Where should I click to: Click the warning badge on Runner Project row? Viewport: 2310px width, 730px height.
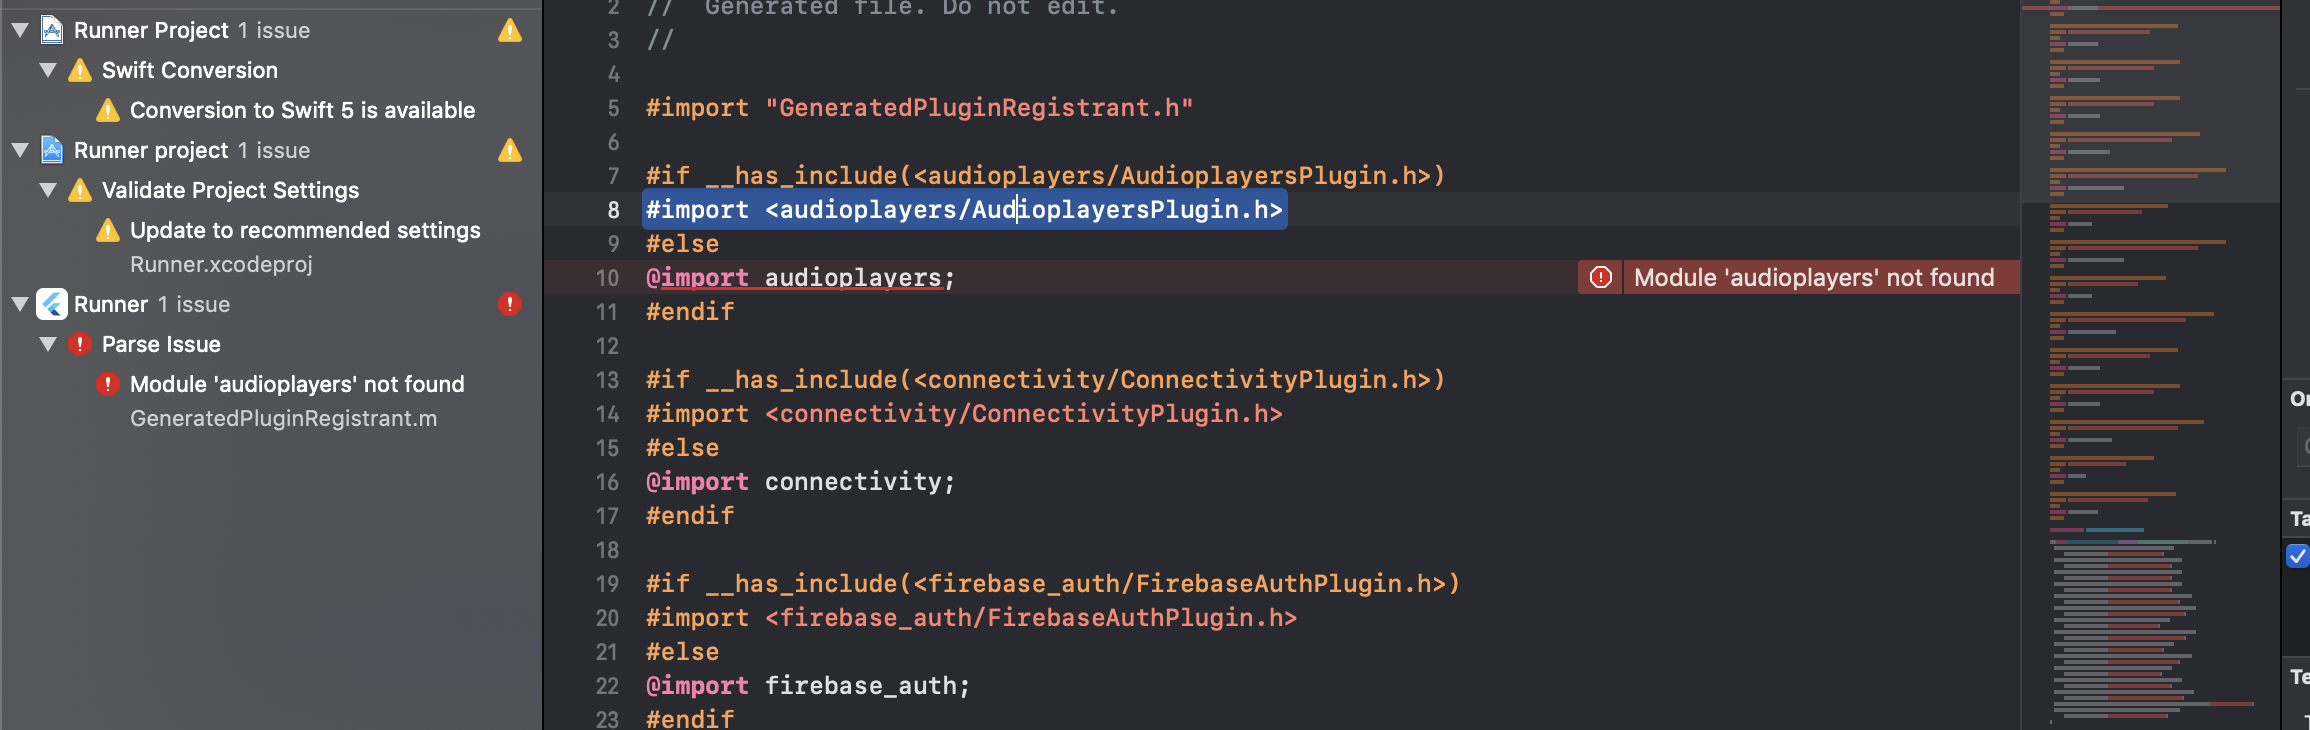pos(510,30)
